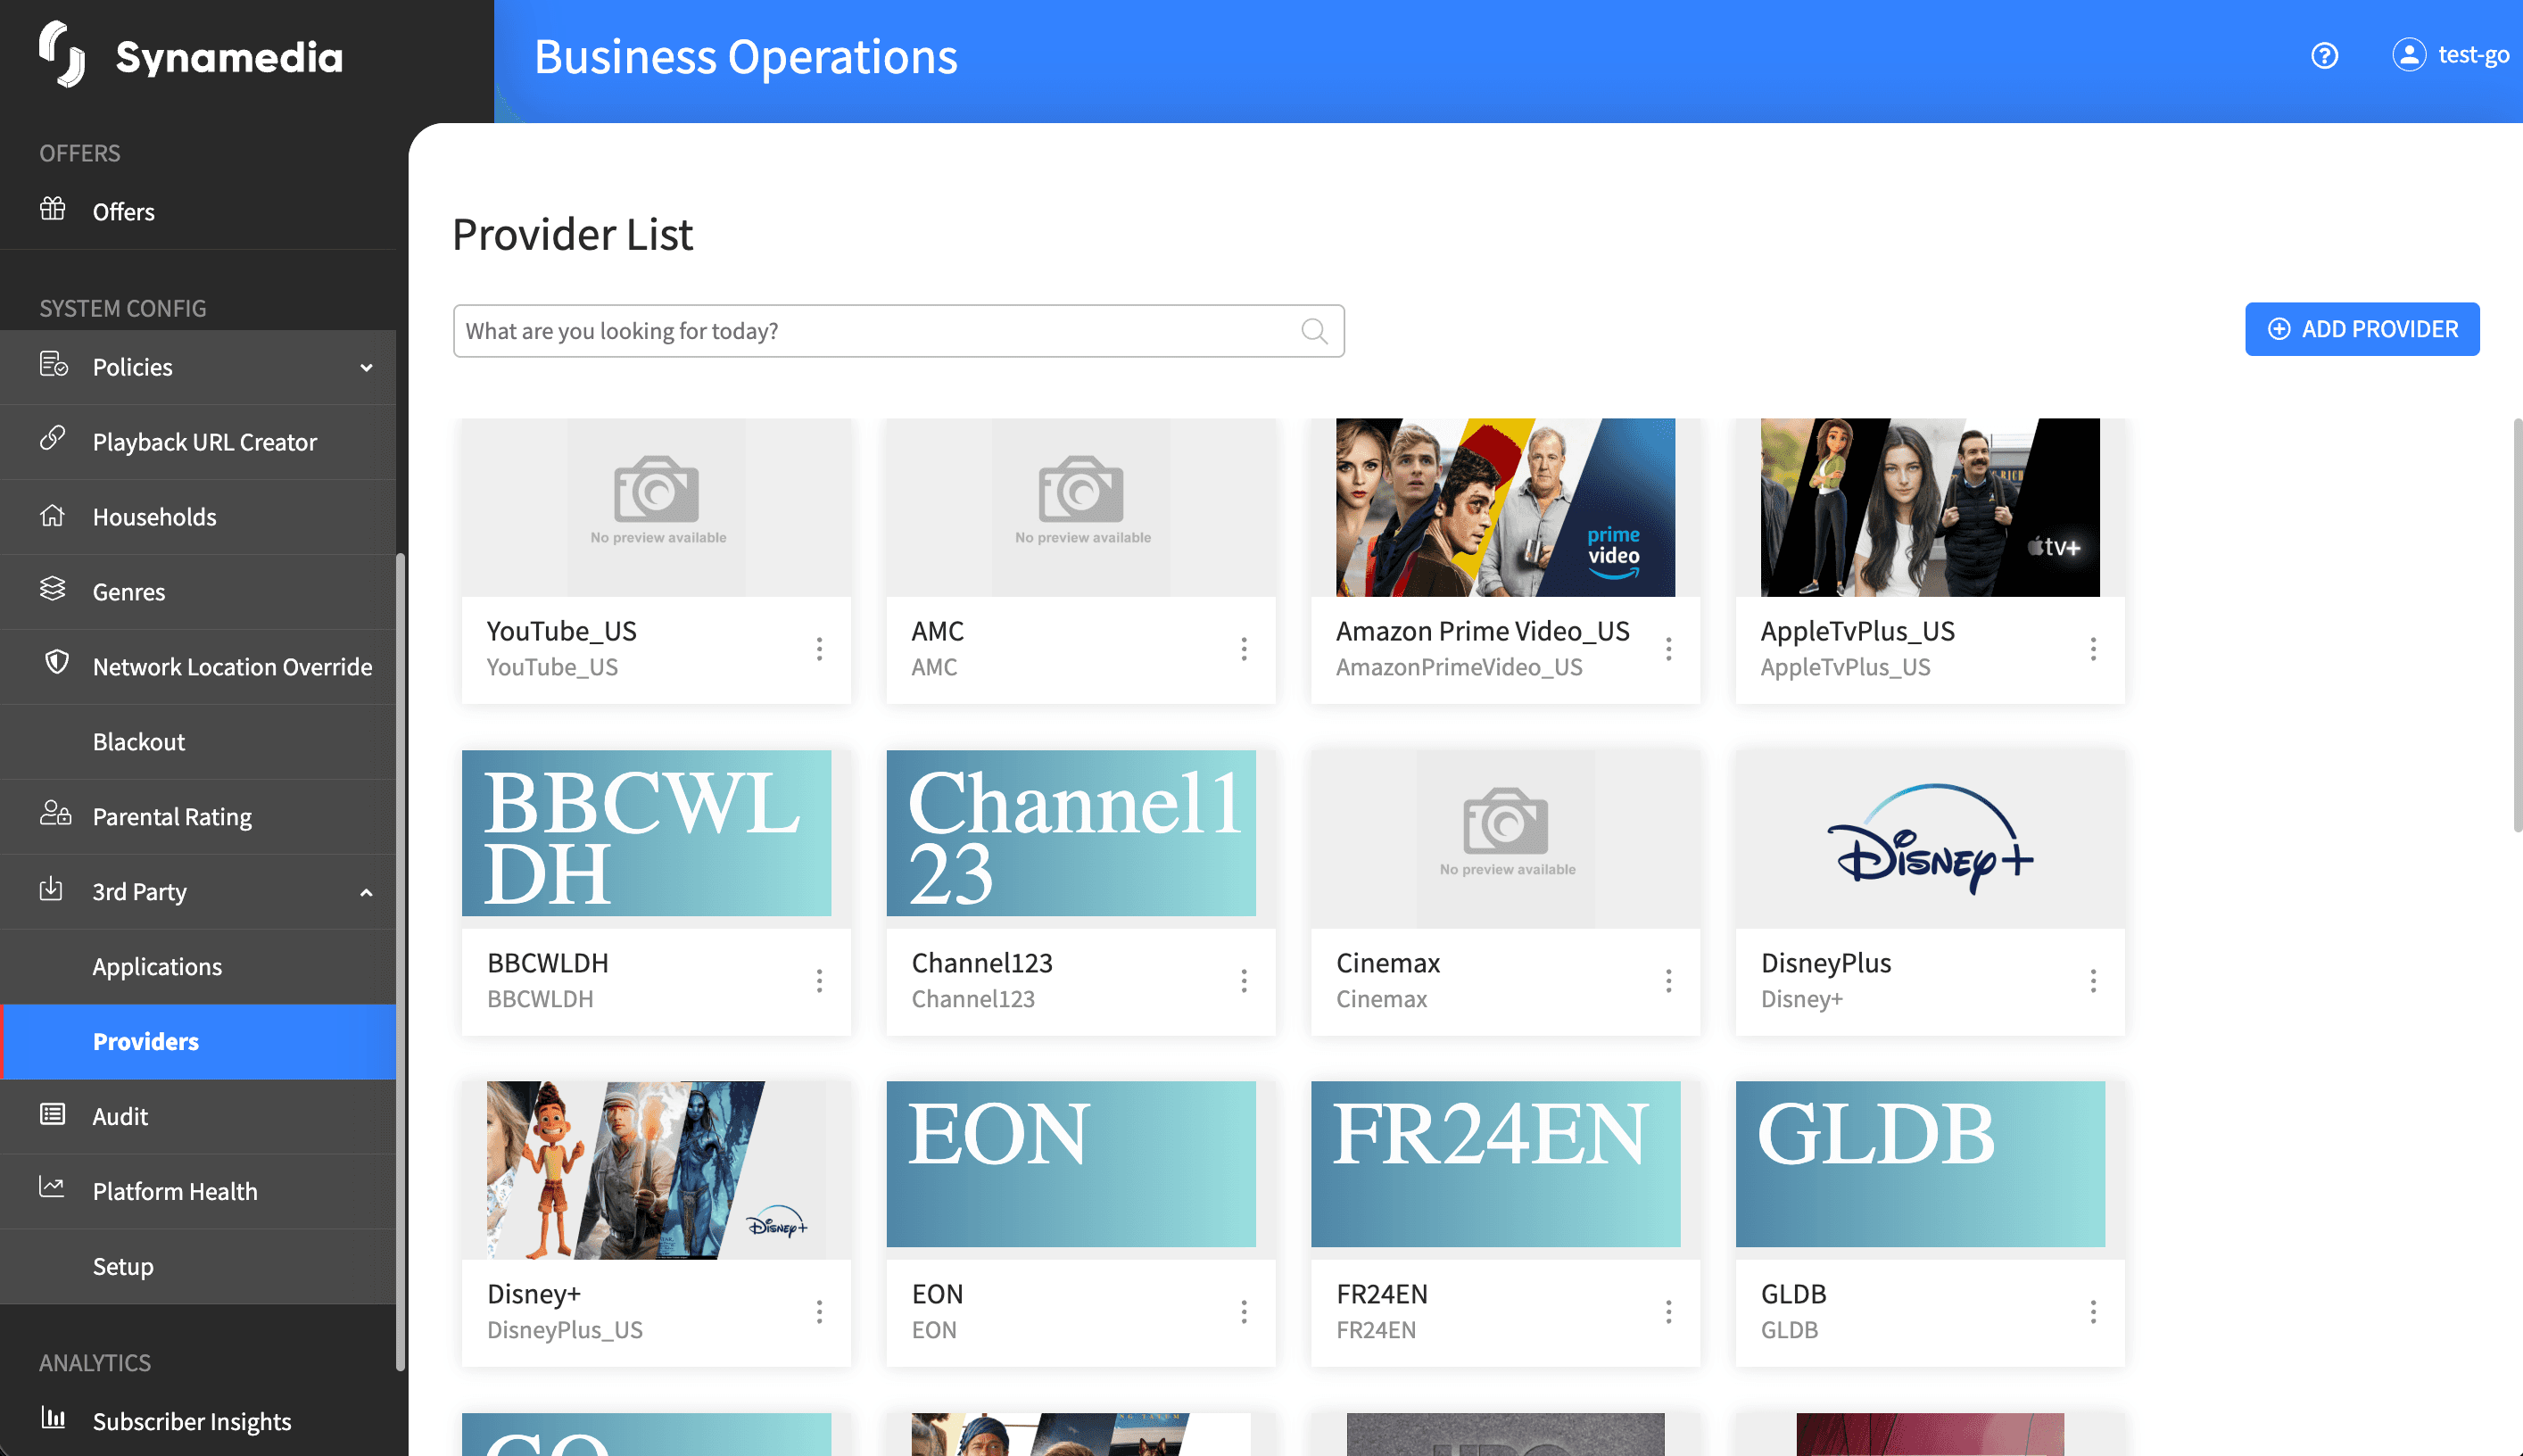
Task: Expand the Policies chevron
Action: [x=366, y=368]
